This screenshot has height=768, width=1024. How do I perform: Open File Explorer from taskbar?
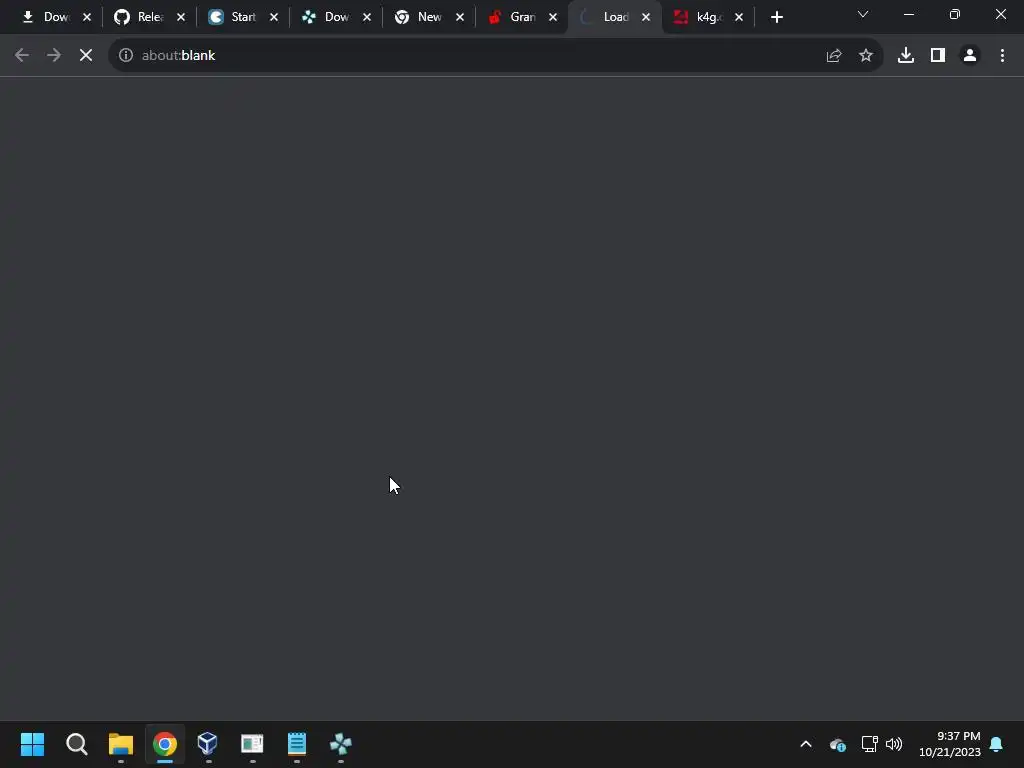click(x=121, y=744)
